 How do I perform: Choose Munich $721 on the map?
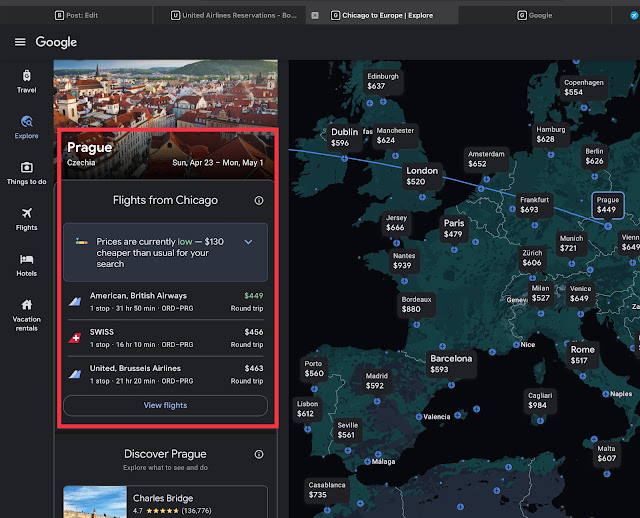(571, 243)
